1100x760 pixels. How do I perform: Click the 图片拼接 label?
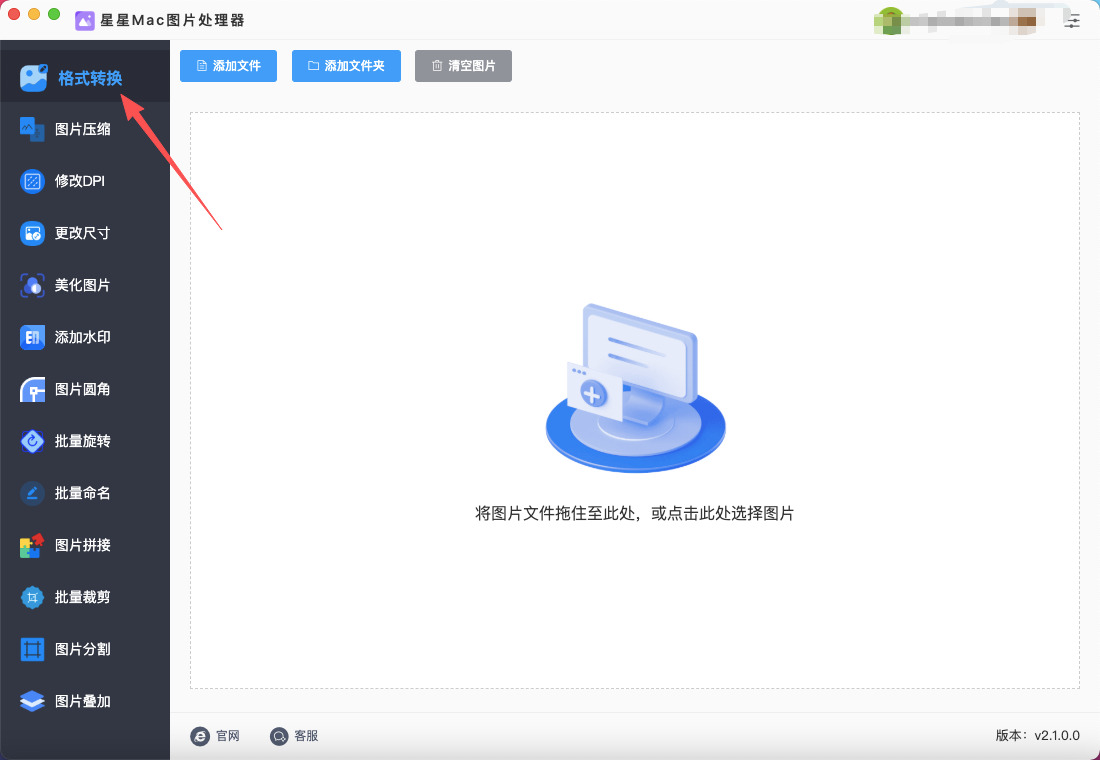(83, 545)
